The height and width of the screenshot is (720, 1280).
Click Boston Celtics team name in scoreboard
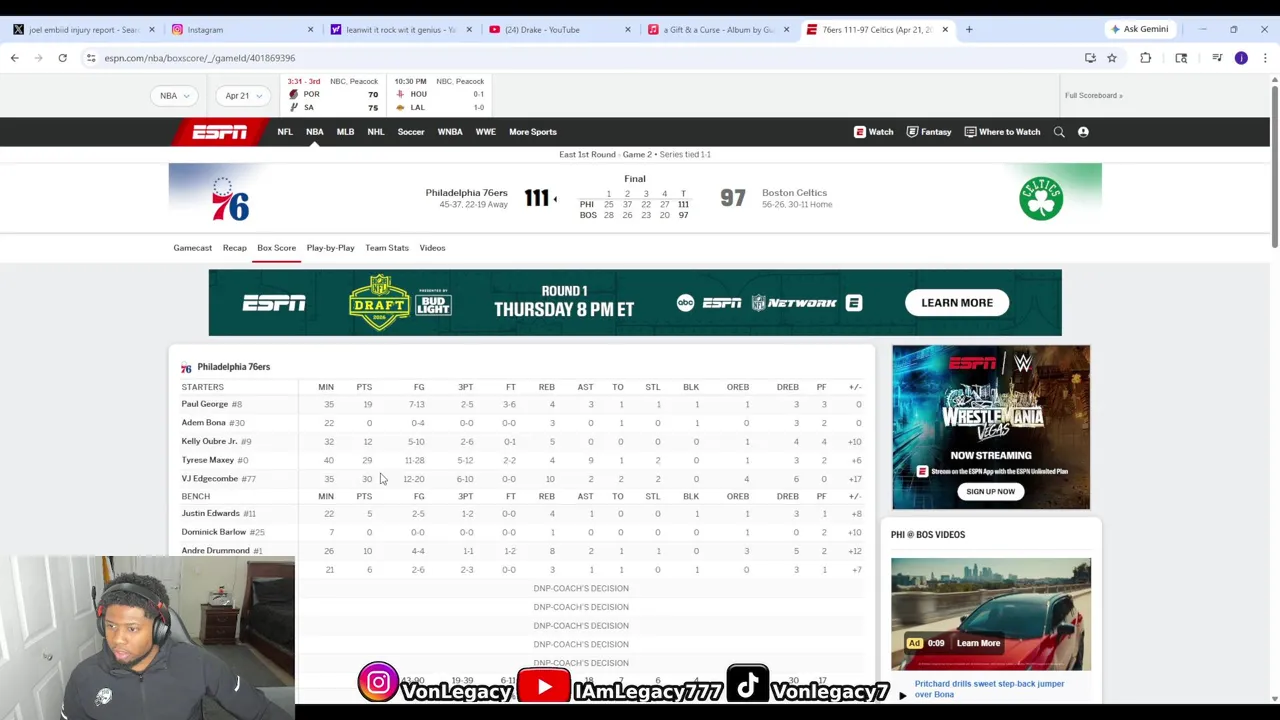click(x=794, y=193)
